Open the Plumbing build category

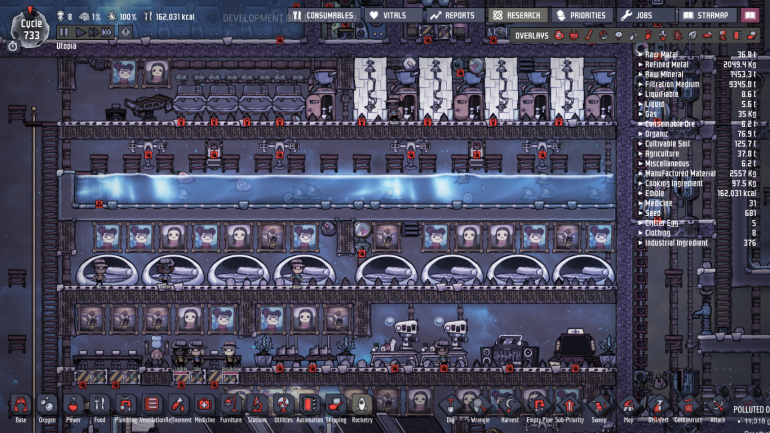[x=126, y=406]
